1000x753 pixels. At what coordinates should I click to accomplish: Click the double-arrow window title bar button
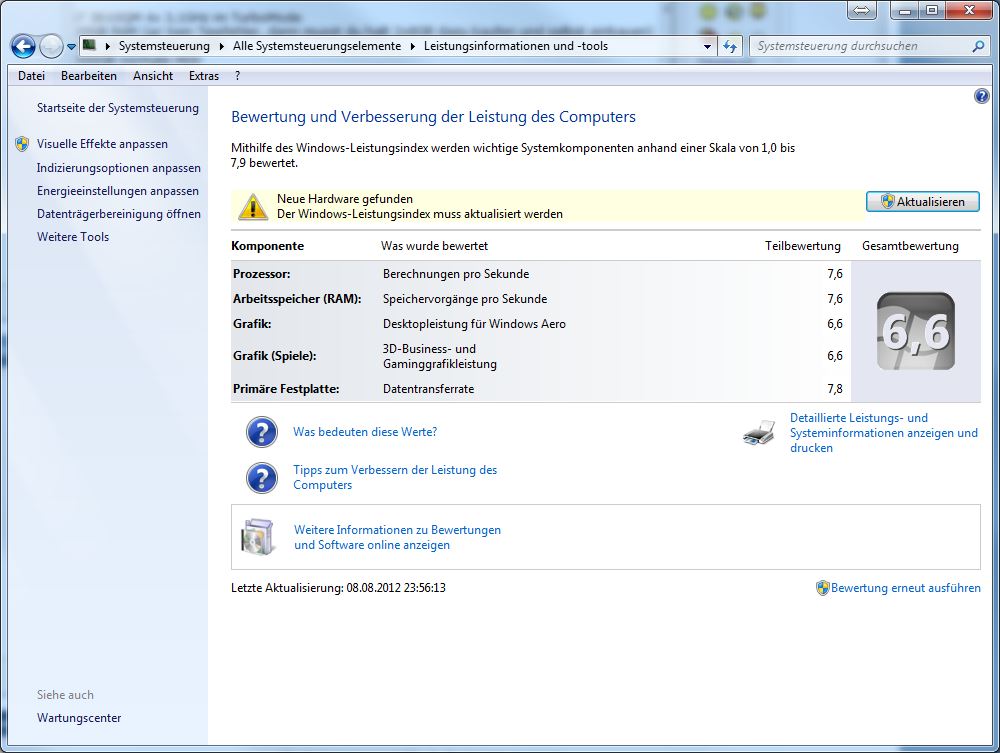(x=862, y=10)
